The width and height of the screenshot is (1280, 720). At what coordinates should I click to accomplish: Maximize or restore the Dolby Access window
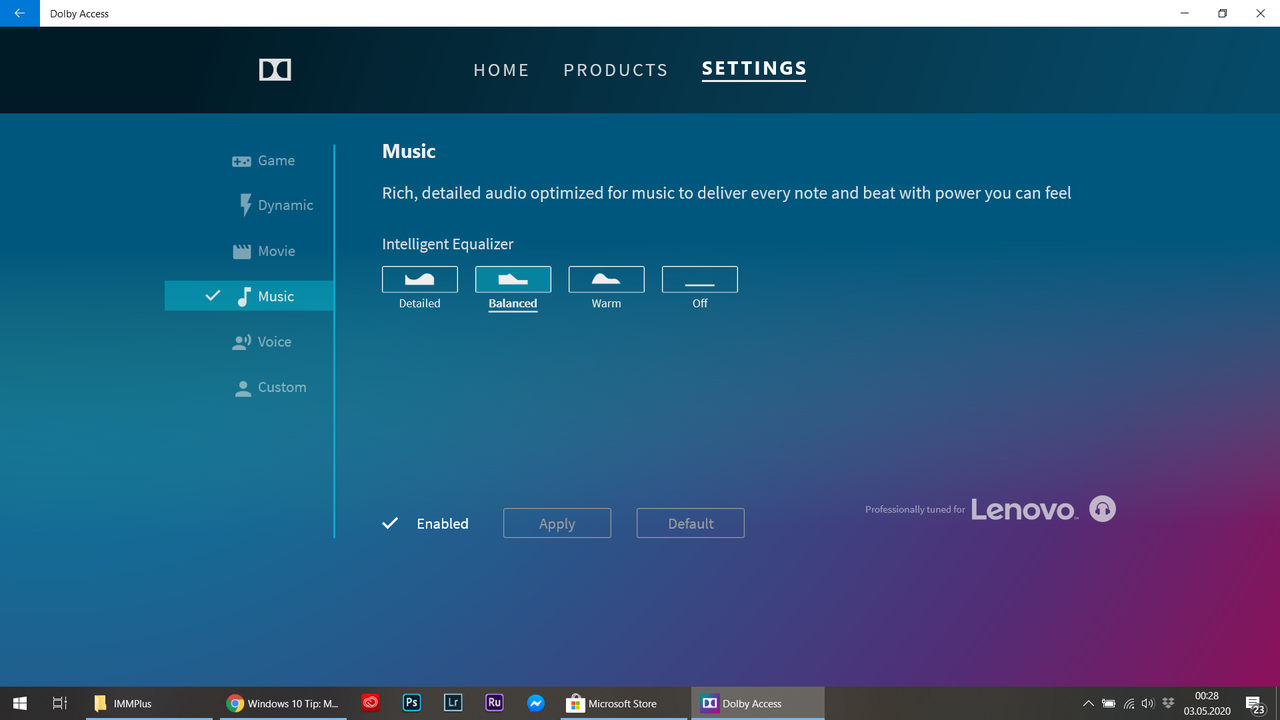1222,14
